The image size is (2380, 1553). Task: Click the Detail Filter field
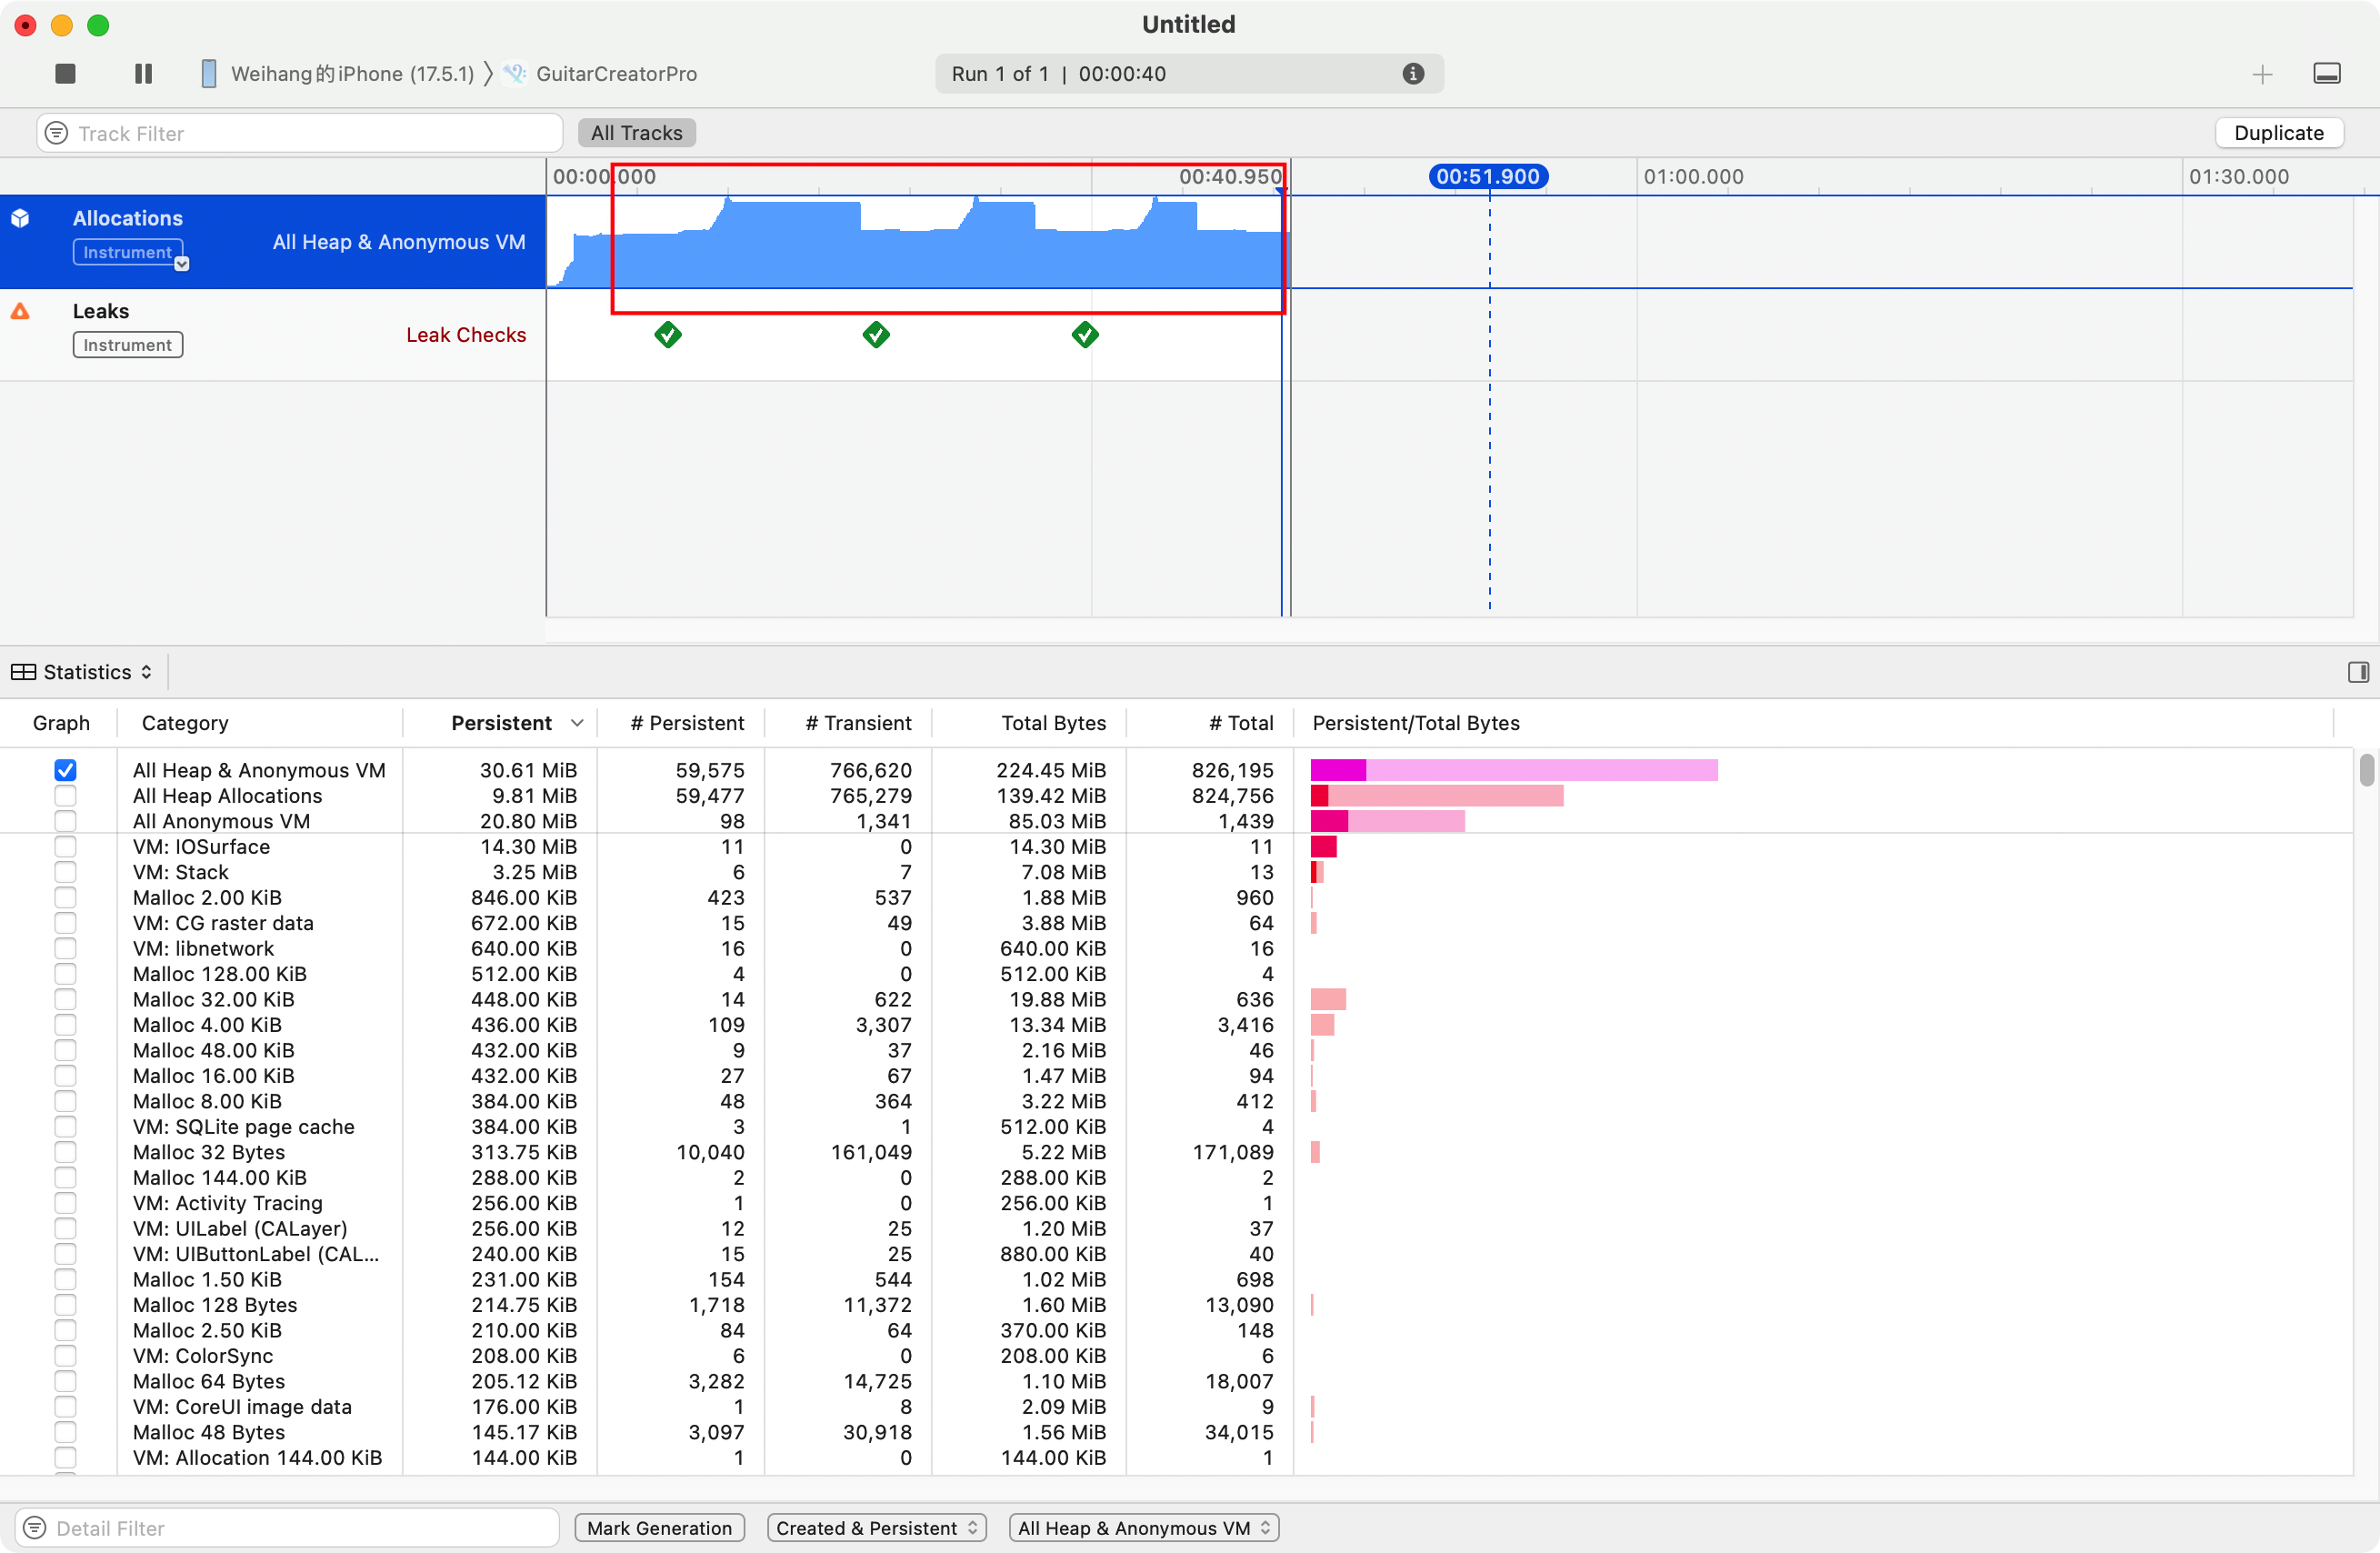[x=288, y=1528]
